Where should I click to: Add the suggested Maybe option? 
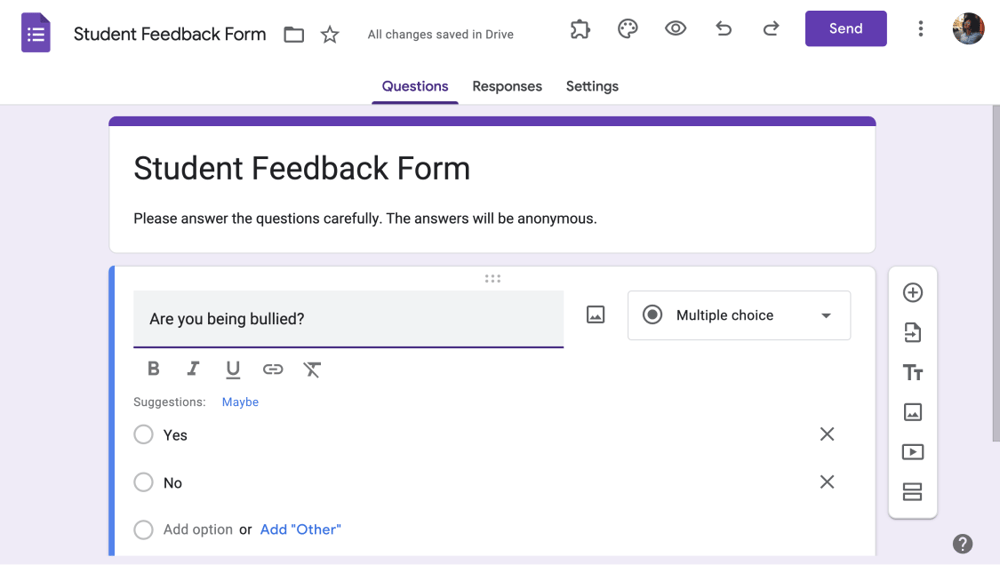[x=240, y=402]
